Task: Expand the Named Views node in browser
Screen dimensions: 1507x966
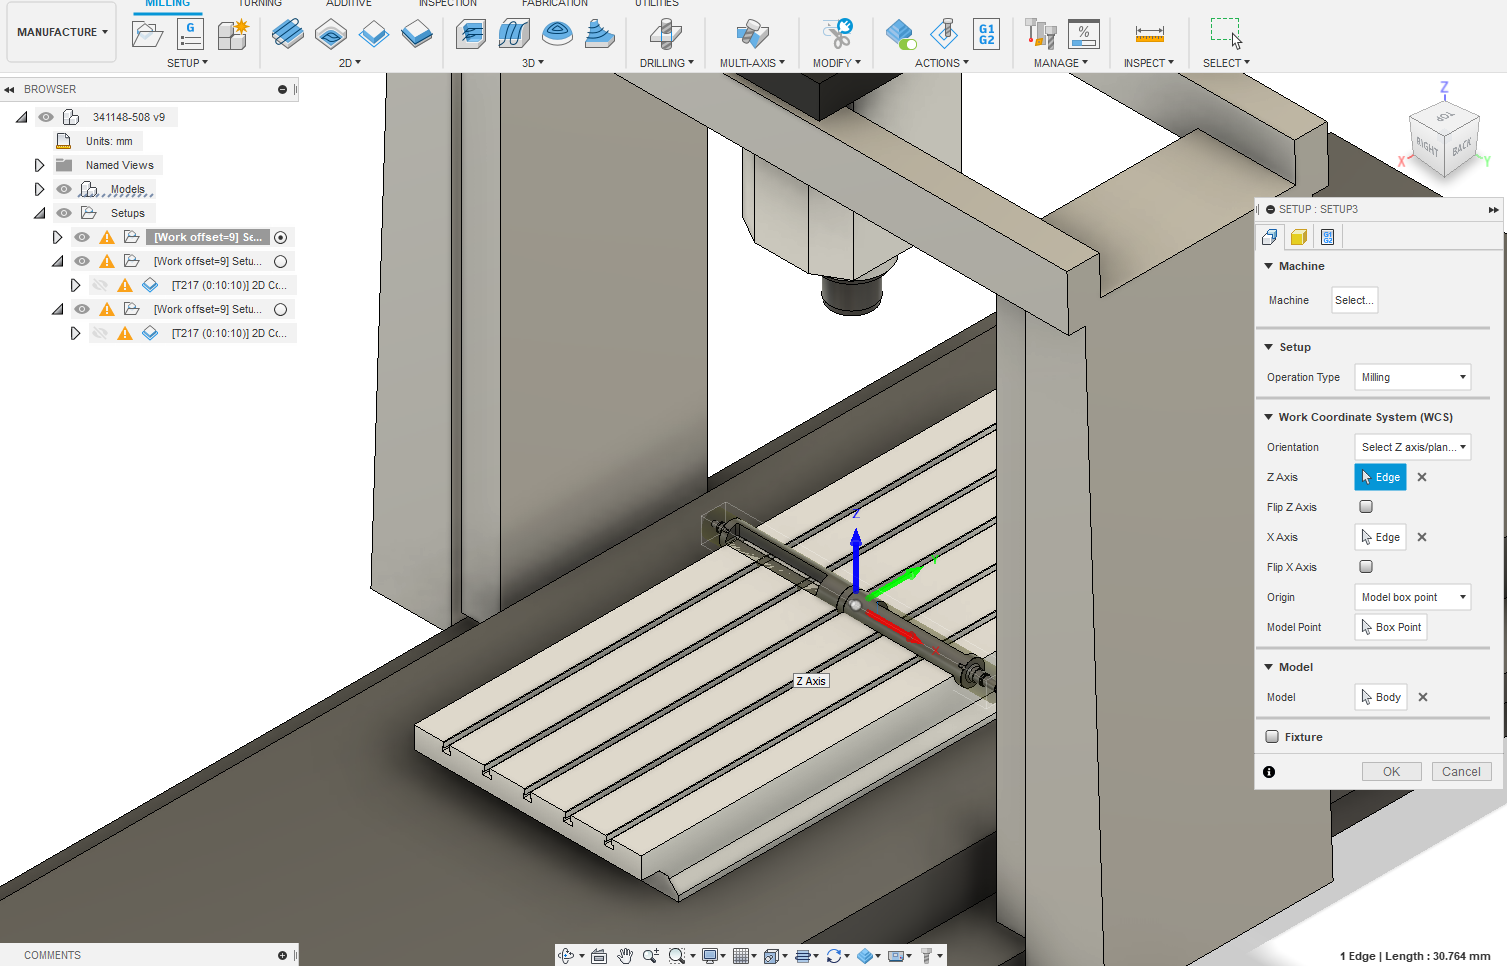Action: coord(39,164)
